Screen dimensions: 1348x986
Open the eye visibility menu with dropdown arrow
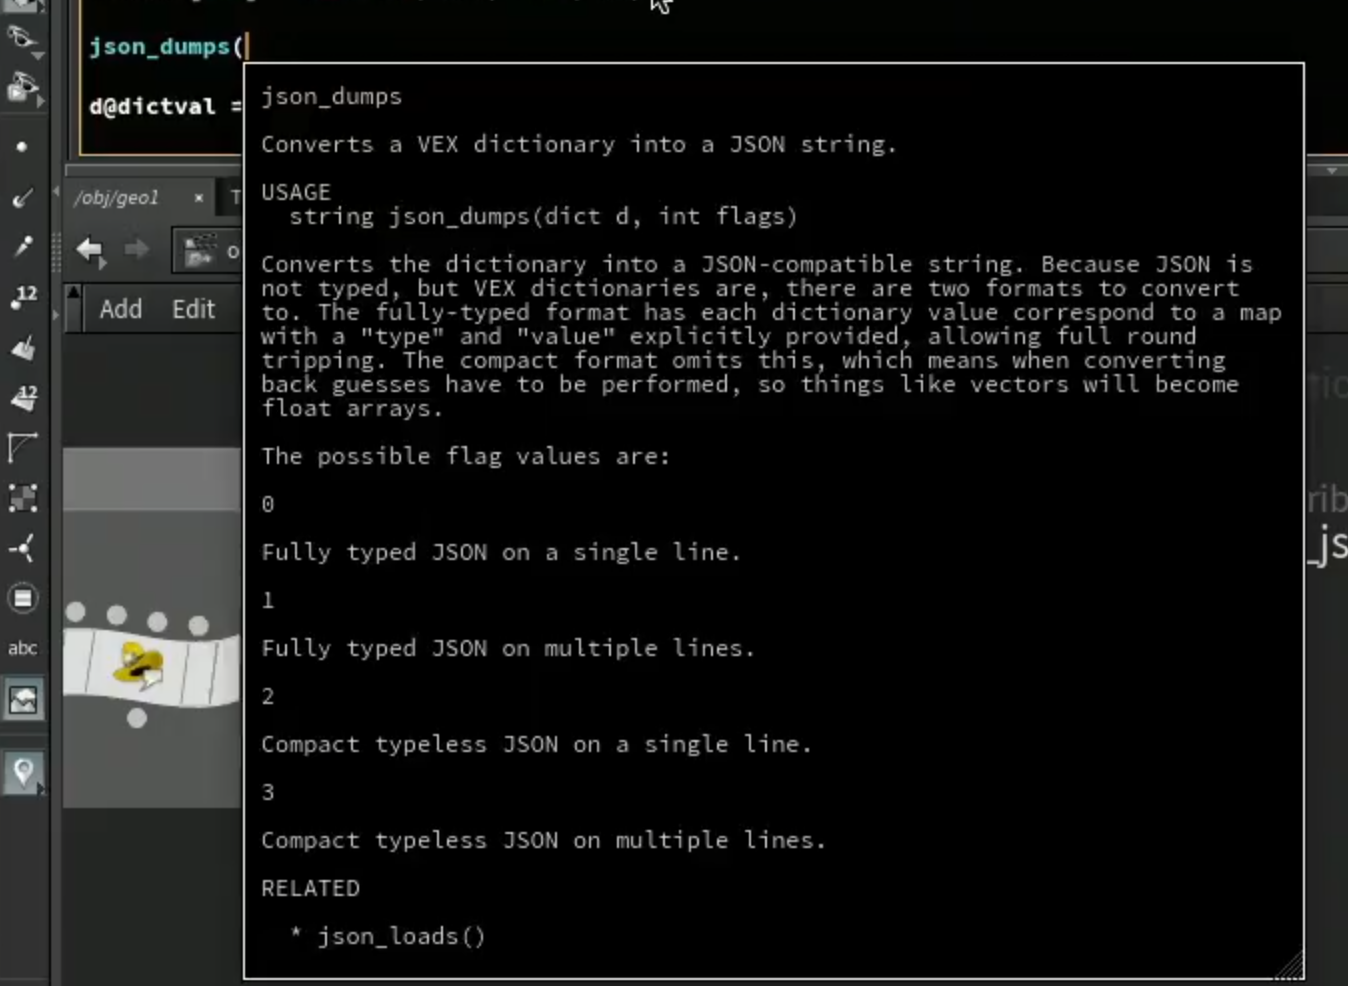point(22,40)
